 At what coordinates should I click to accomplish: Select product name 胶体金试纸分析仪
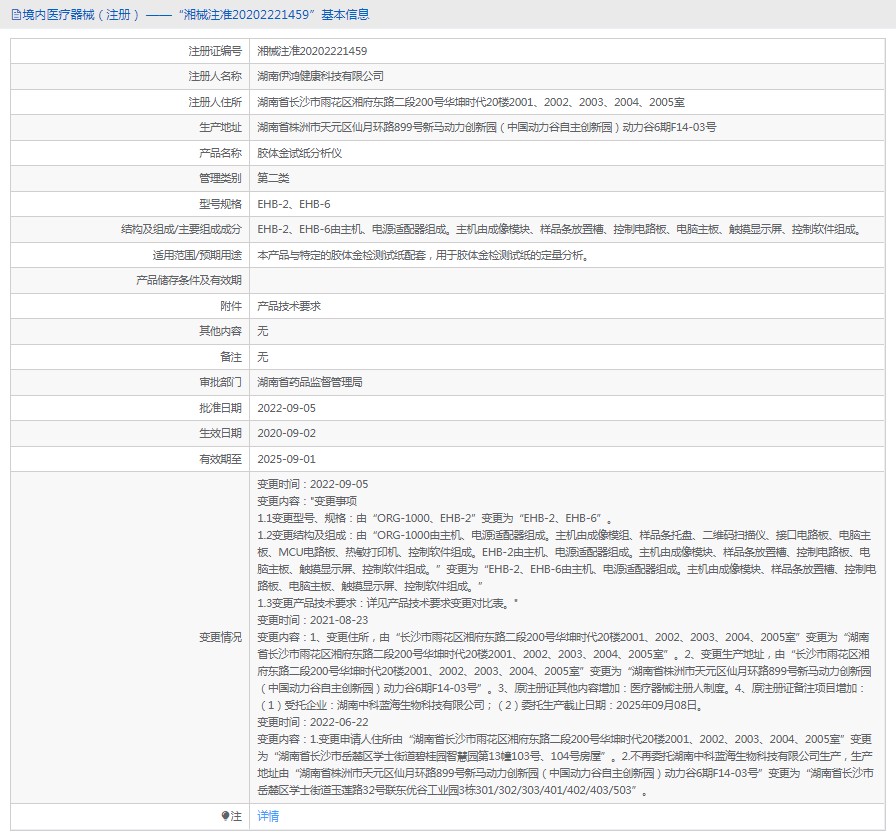[299, 153]
